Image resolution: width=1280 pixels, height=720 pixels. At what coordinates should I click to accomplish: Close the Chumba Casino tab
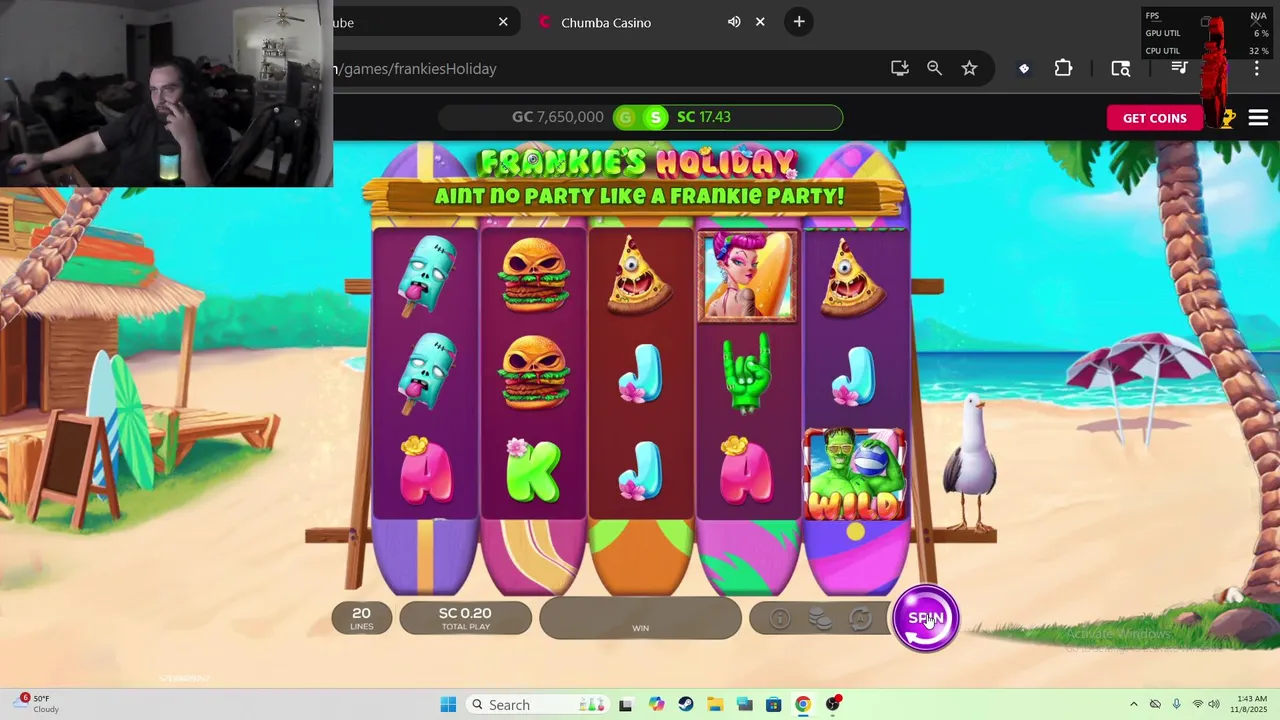(760, 22)
